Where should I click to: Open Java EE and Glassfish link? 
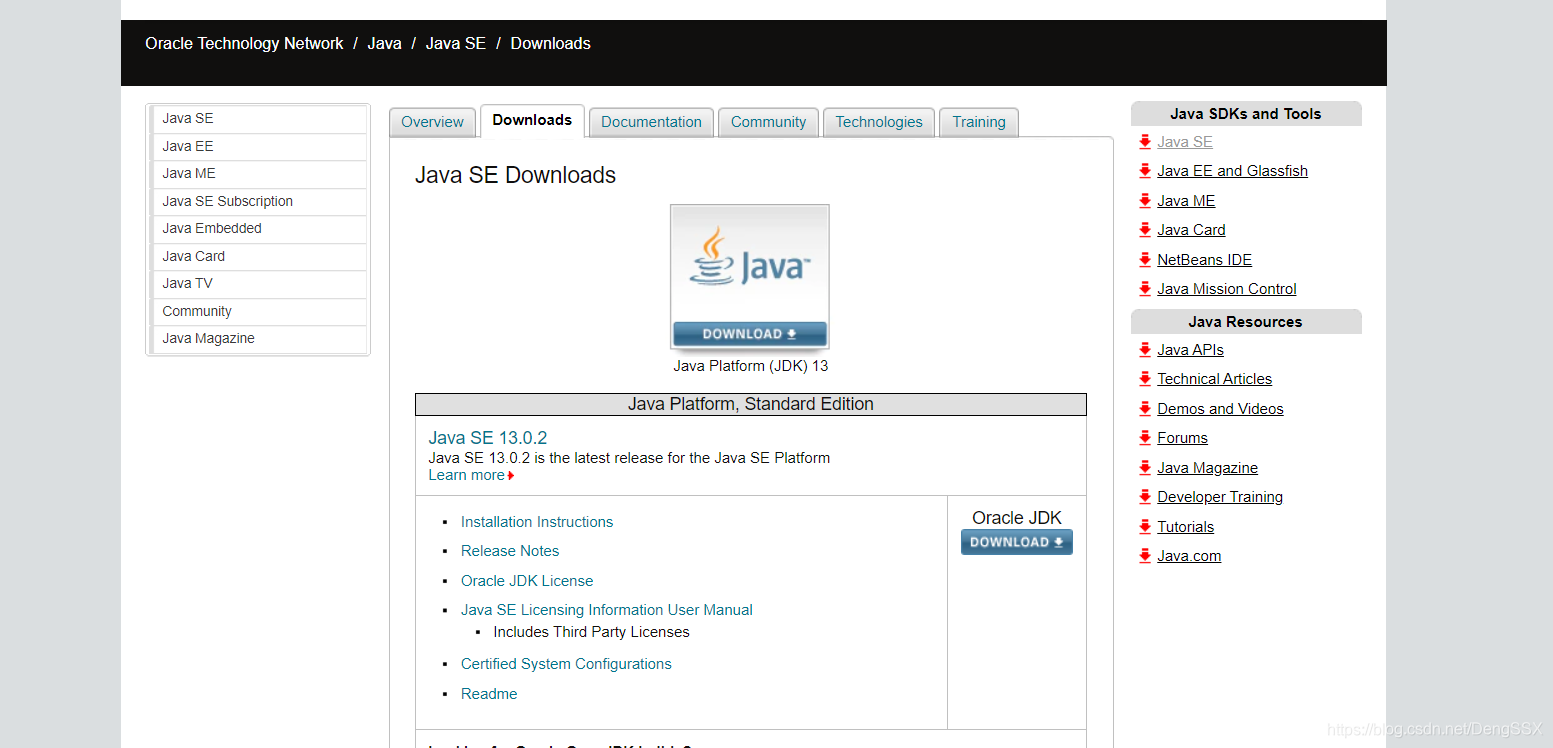pos(1233,171)
